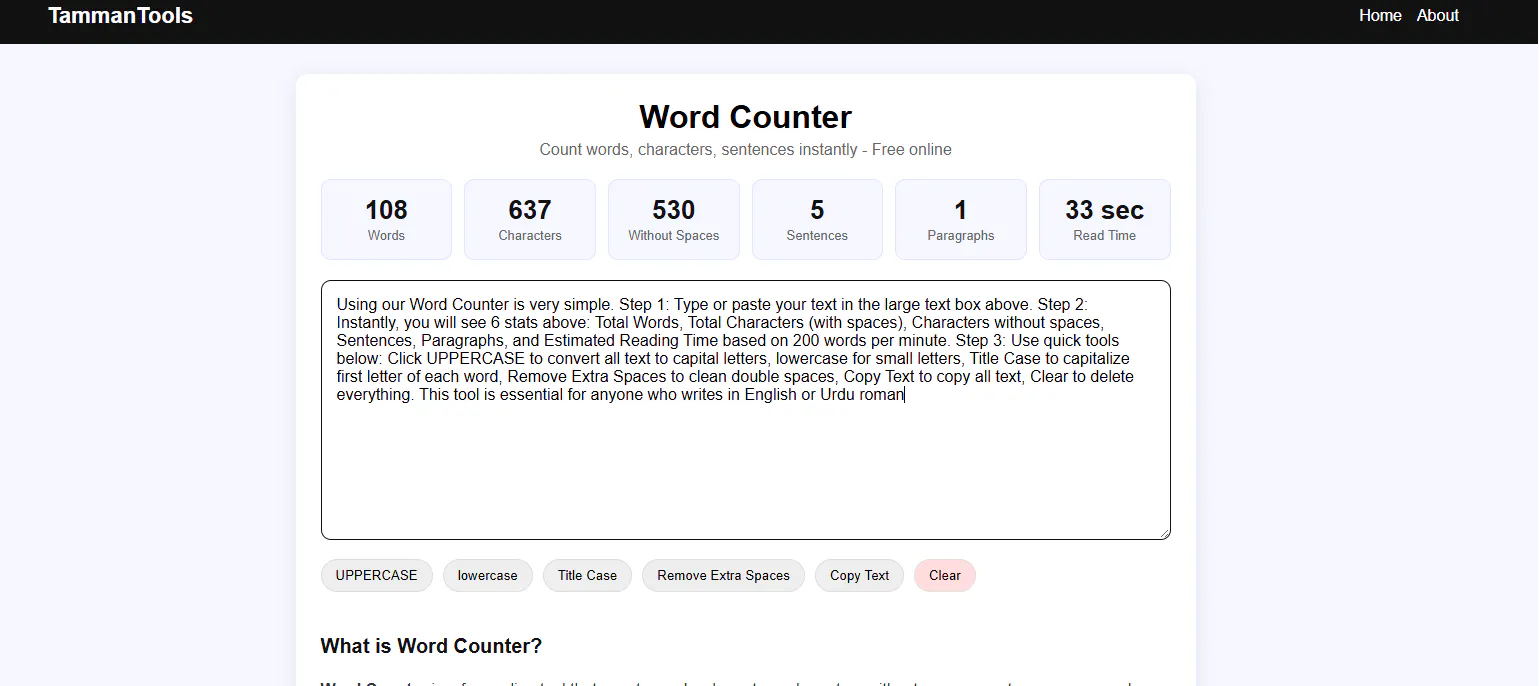1539x686 pixels.
Task: Click the TammanTools site logo
Action: click(x=120, y=15)
